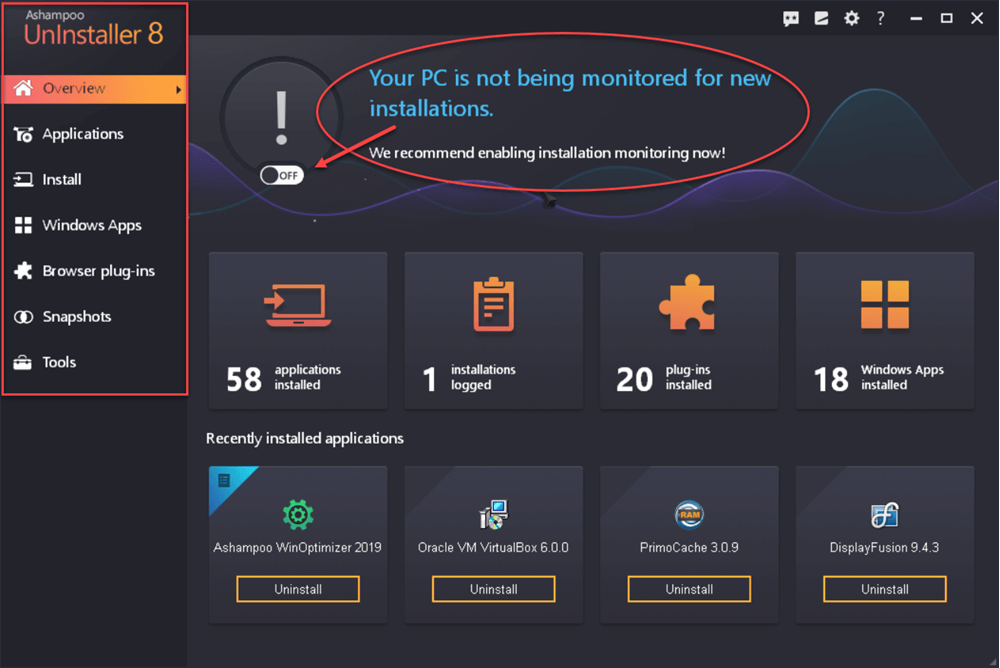Click the 'Ashampoo WinOptimizer 2019' name
The height and width of the screenshot is (668, 1000).
point(298,547)
